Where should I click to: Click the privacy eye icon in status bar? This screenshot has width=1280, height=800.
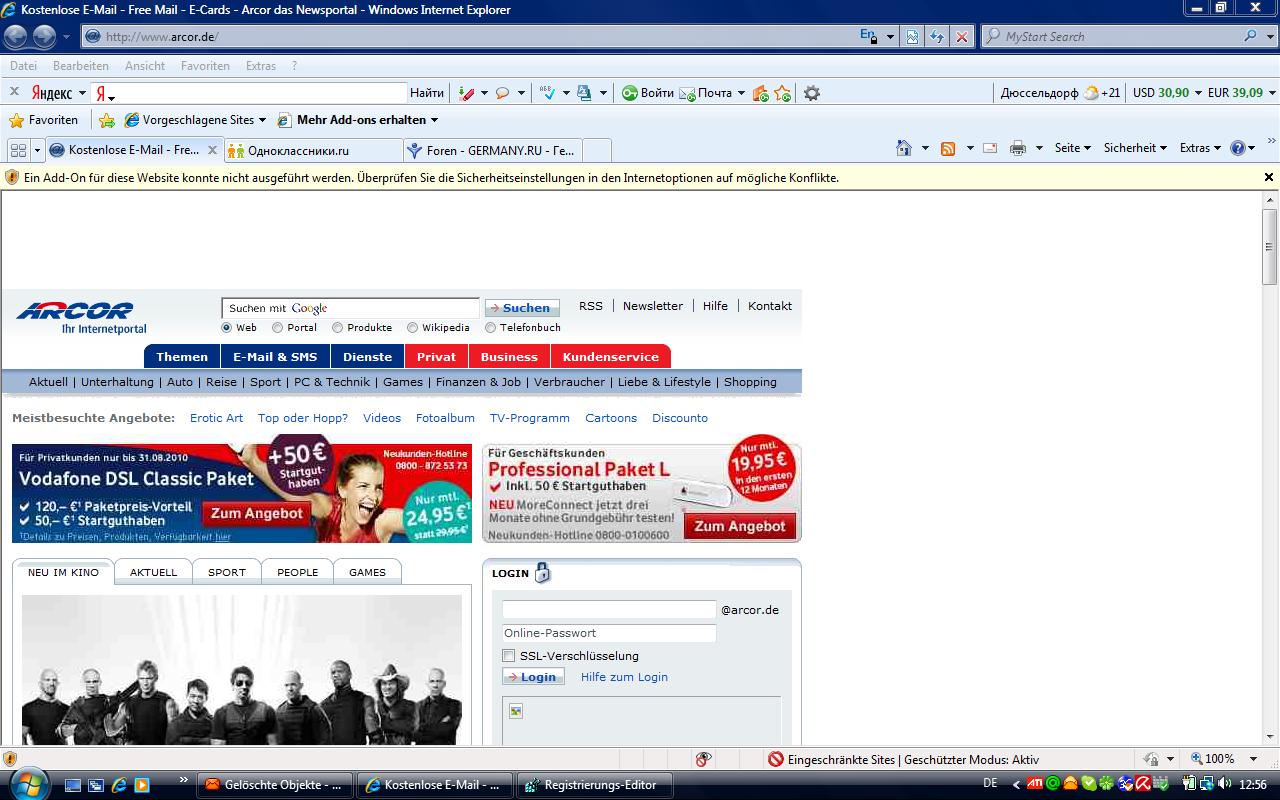point(704,759)
